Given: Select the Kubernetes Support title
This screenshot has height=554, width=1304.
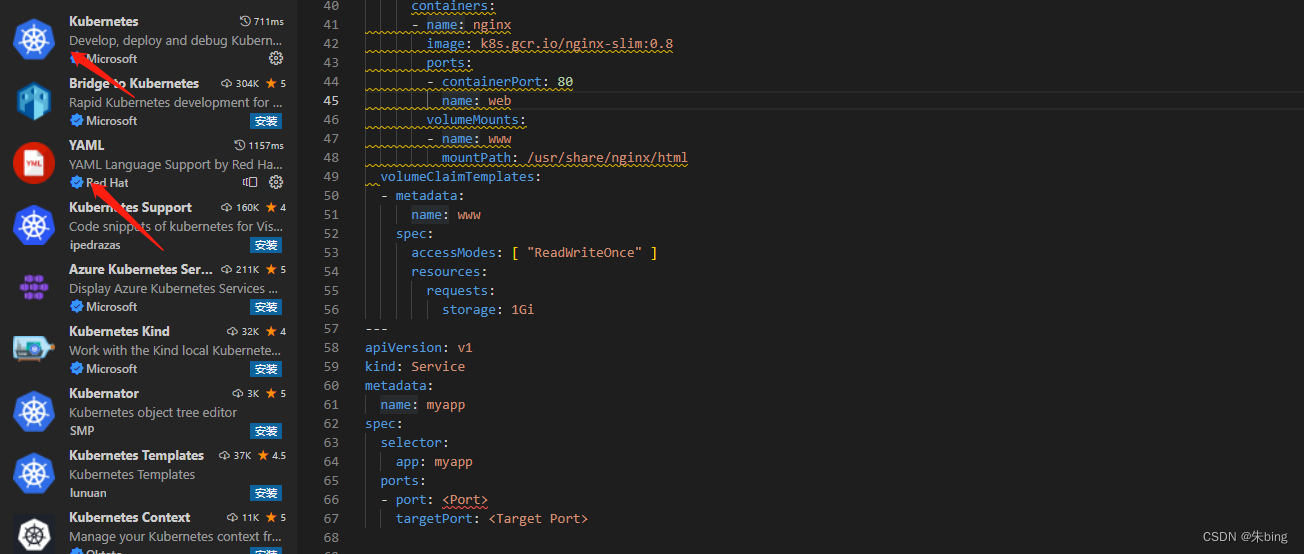Looking at the screenshot, I should coord(130,207).
